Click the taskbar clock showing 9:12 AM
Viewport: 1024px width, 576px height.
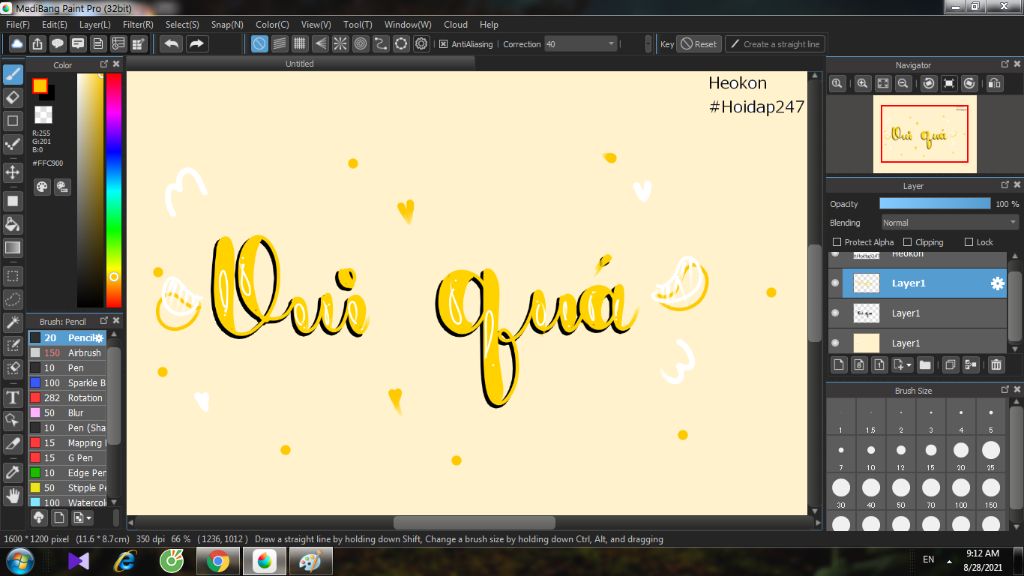(982, 553)
